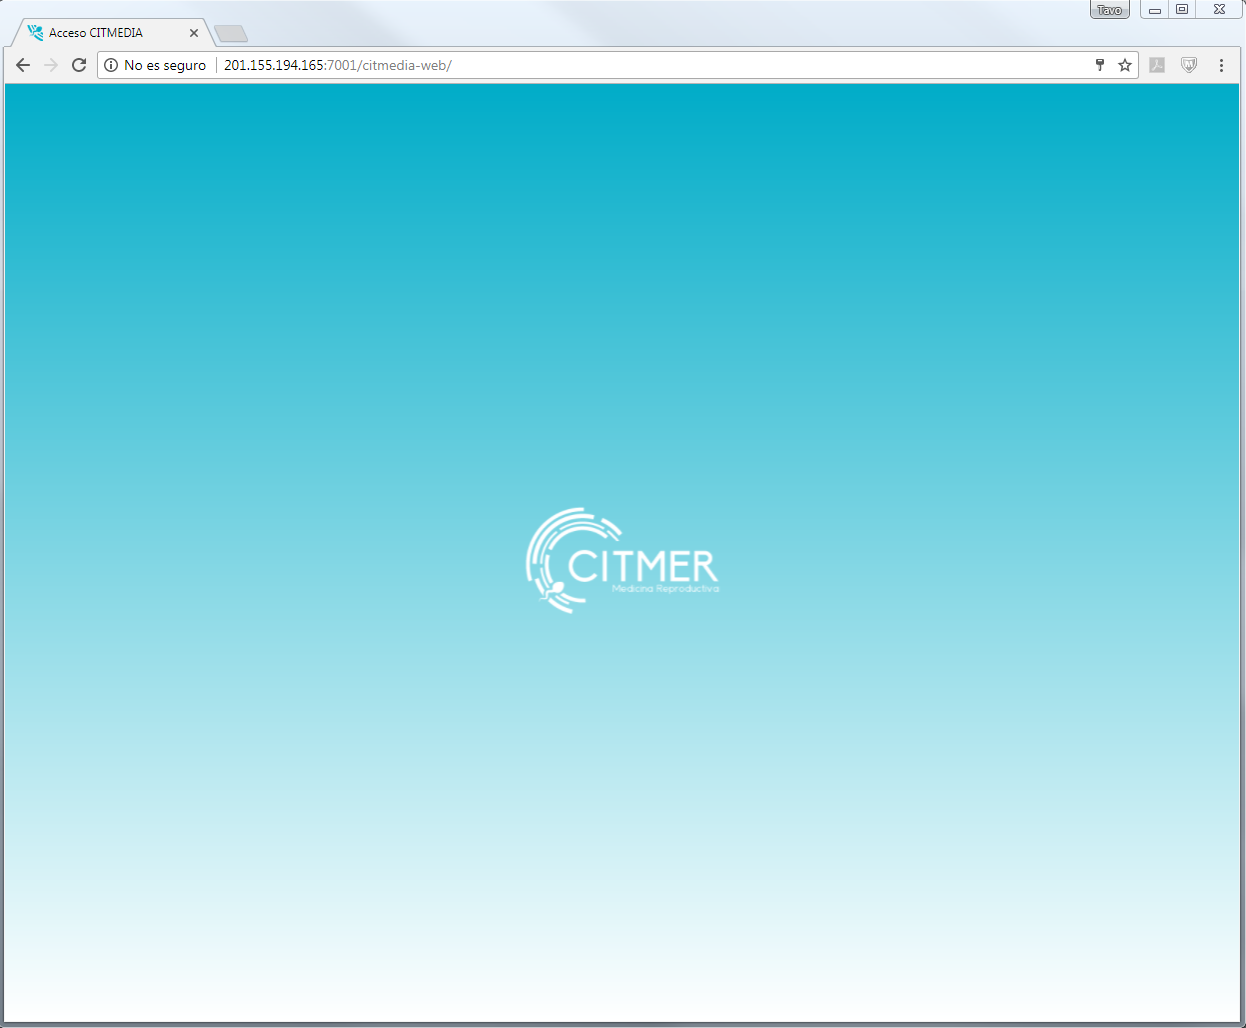Click the address bar URL

click(338, 65)
